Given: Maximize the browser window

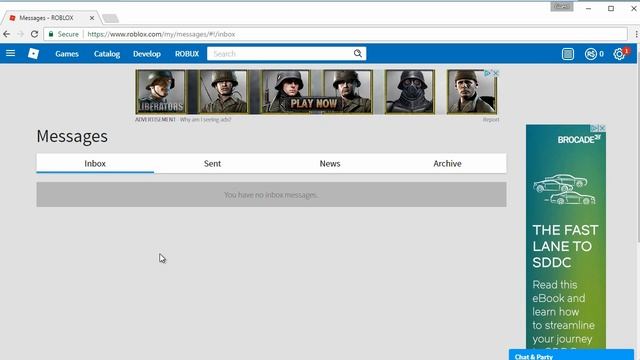Looking at the screenshot, I should [x=611, y=8].
